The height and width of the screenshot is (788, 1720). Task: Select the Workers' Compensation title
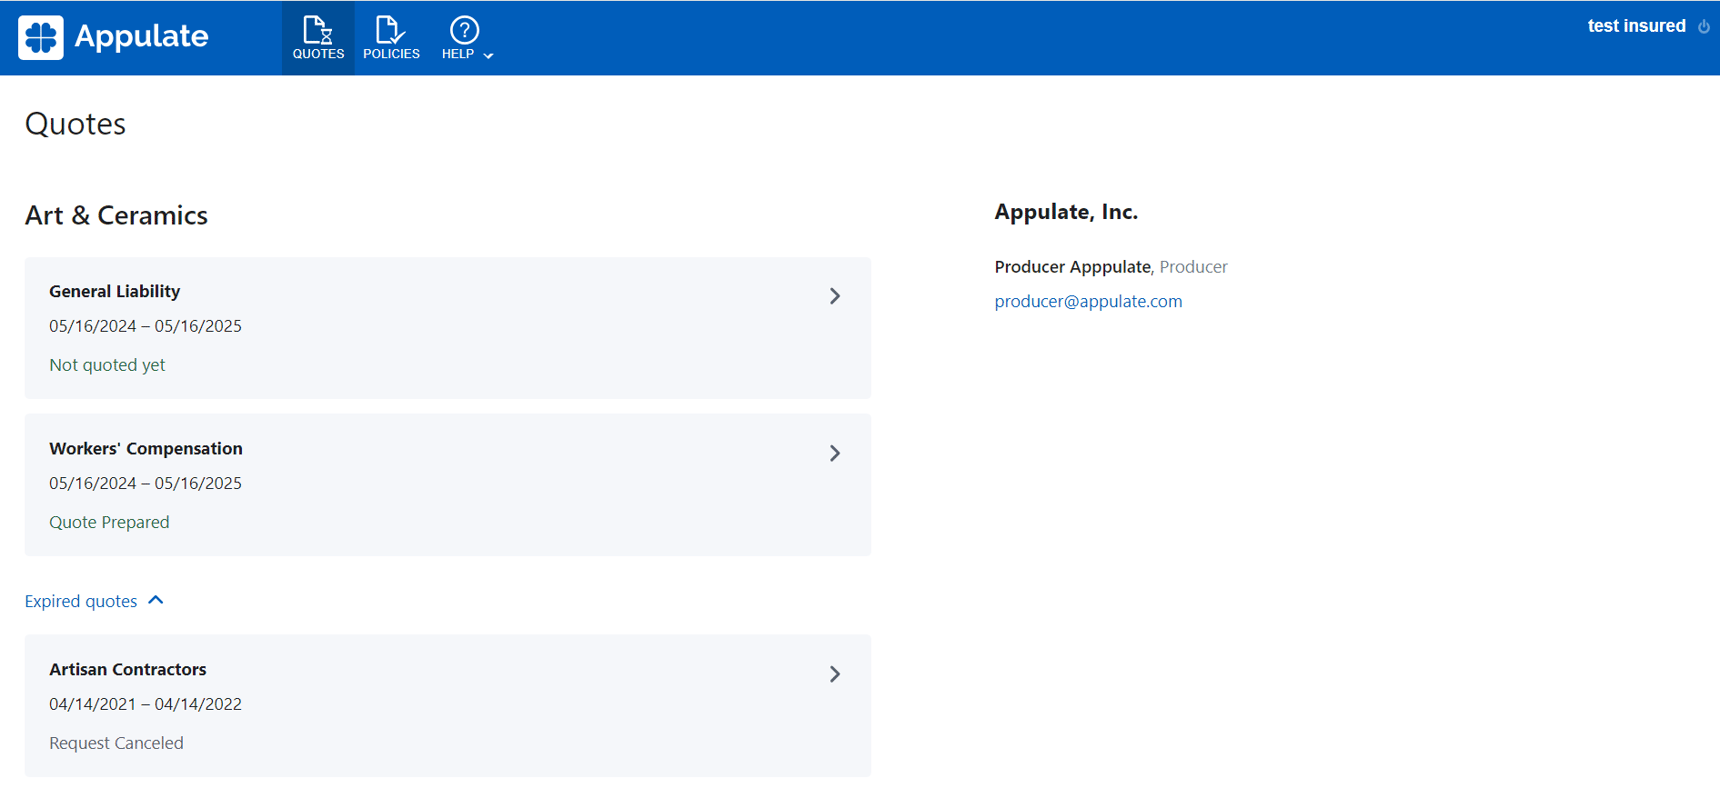tap(146, 448)
